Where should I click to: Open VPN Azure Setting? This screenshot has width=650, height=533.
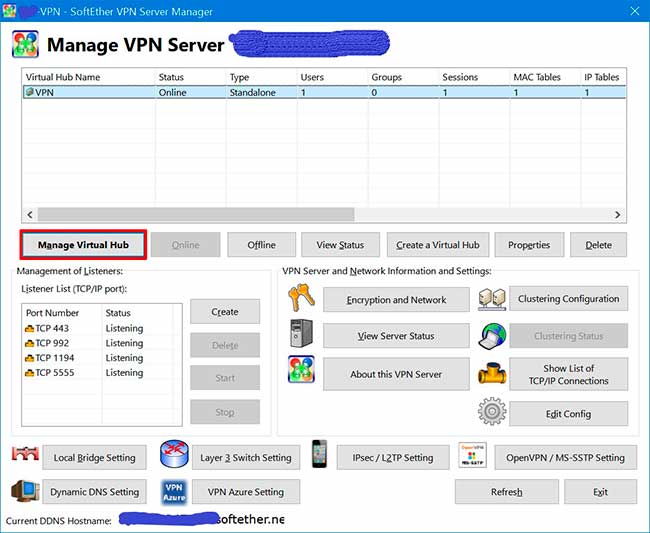tap(246, 492)
